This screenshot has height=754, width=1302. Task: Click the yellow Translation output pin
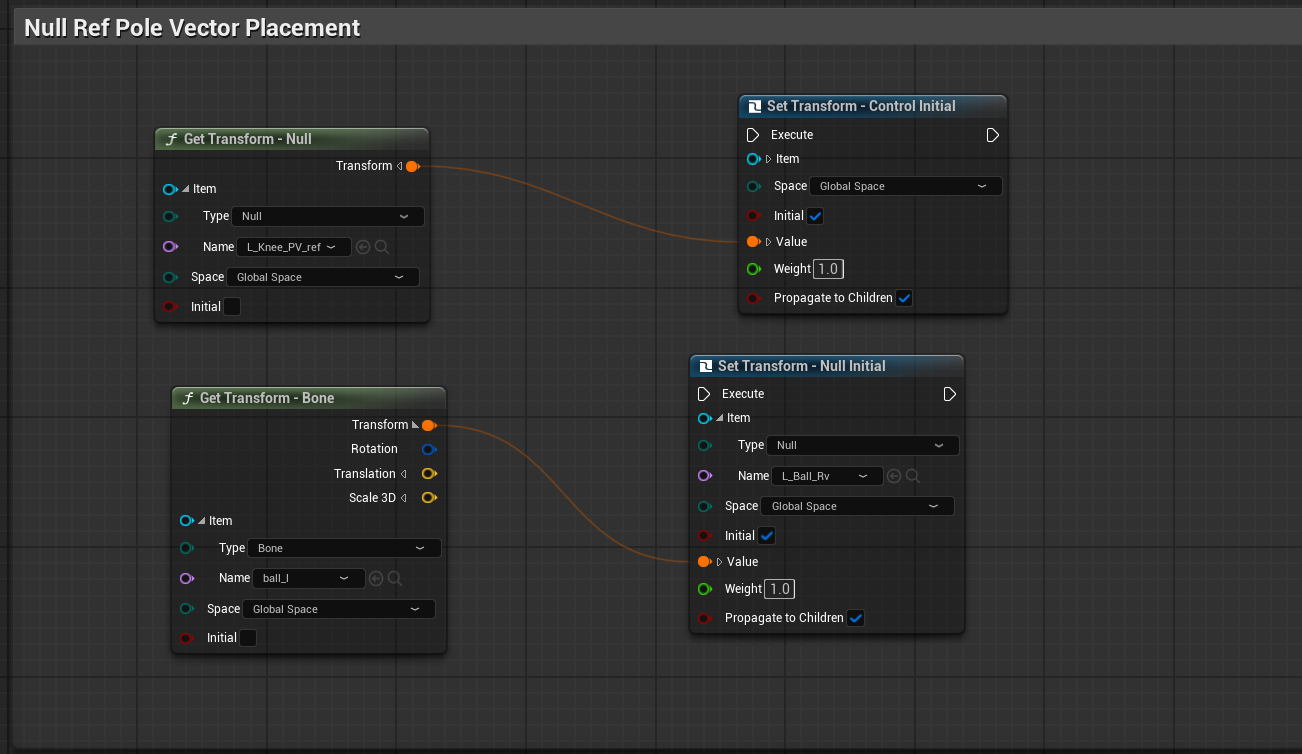pos(429,474)
